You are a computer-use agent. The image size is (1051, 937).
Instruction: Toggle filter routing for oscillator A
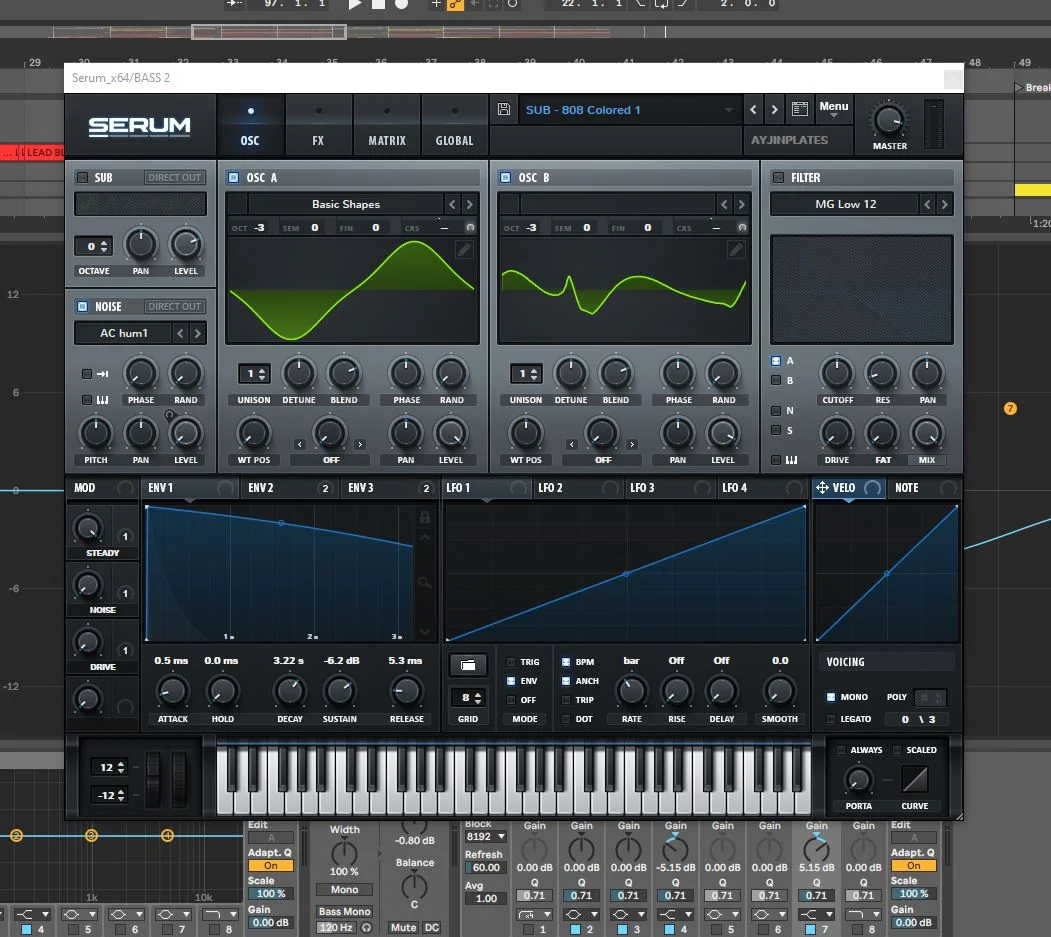776,361
